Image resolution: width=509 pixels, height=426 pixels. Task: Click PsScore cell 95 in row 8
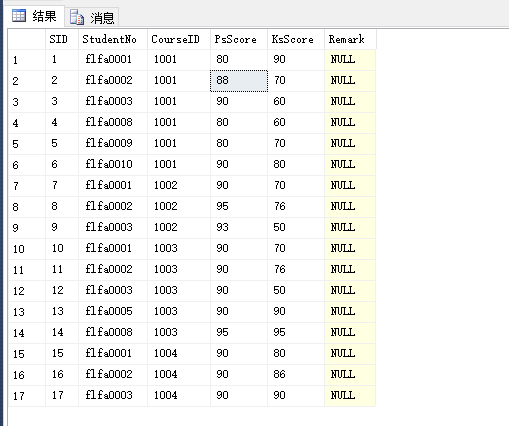239,207
